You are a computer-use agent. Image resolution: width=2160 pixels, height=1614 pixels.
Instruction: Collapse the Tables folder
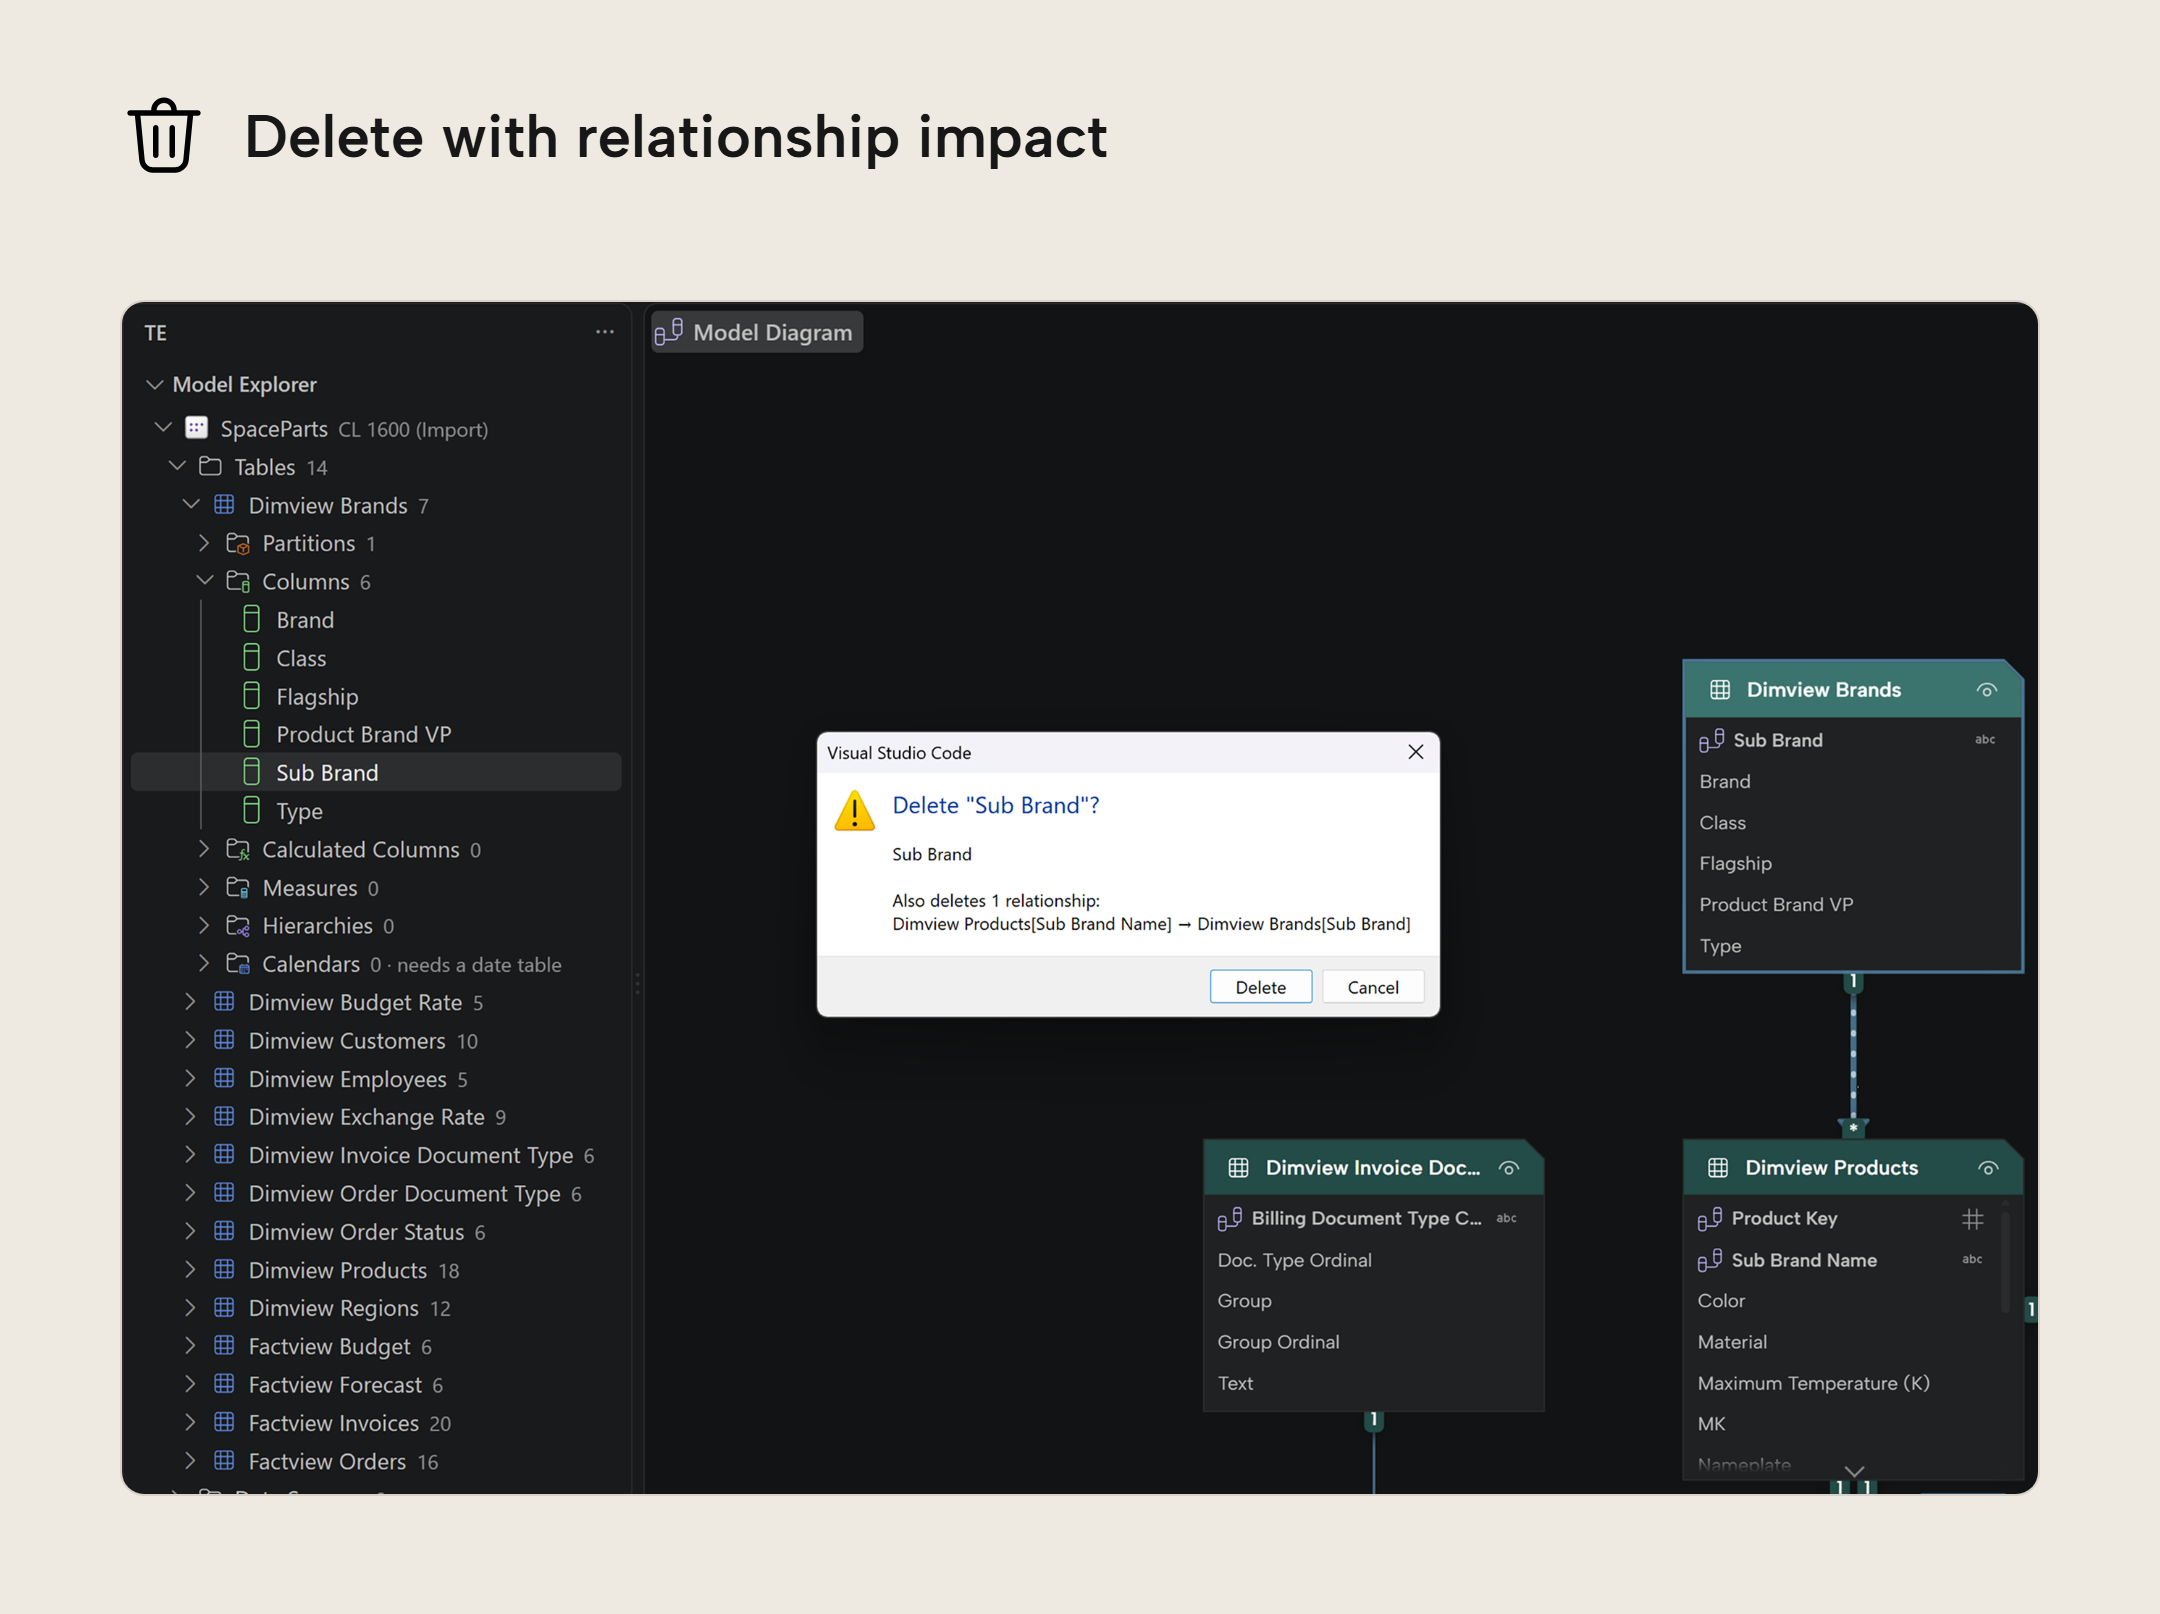[177, 466]
